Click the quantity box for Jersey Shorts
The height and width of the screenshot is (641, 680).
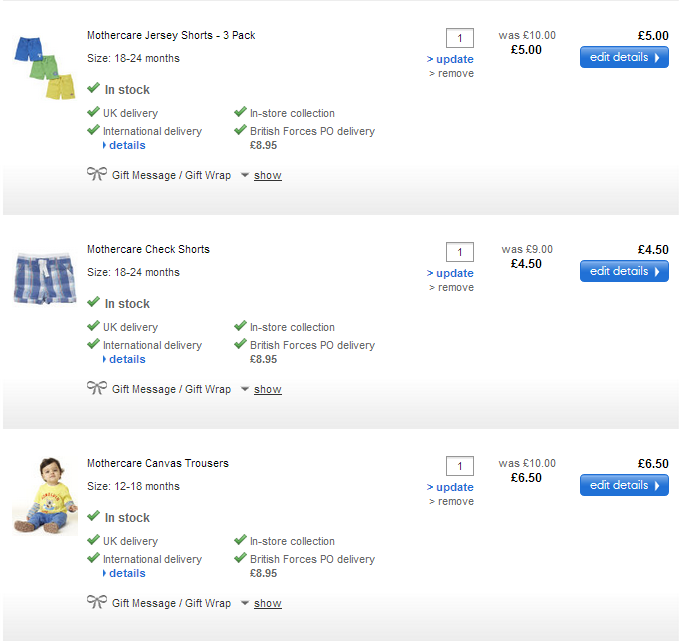pos(460,38)
